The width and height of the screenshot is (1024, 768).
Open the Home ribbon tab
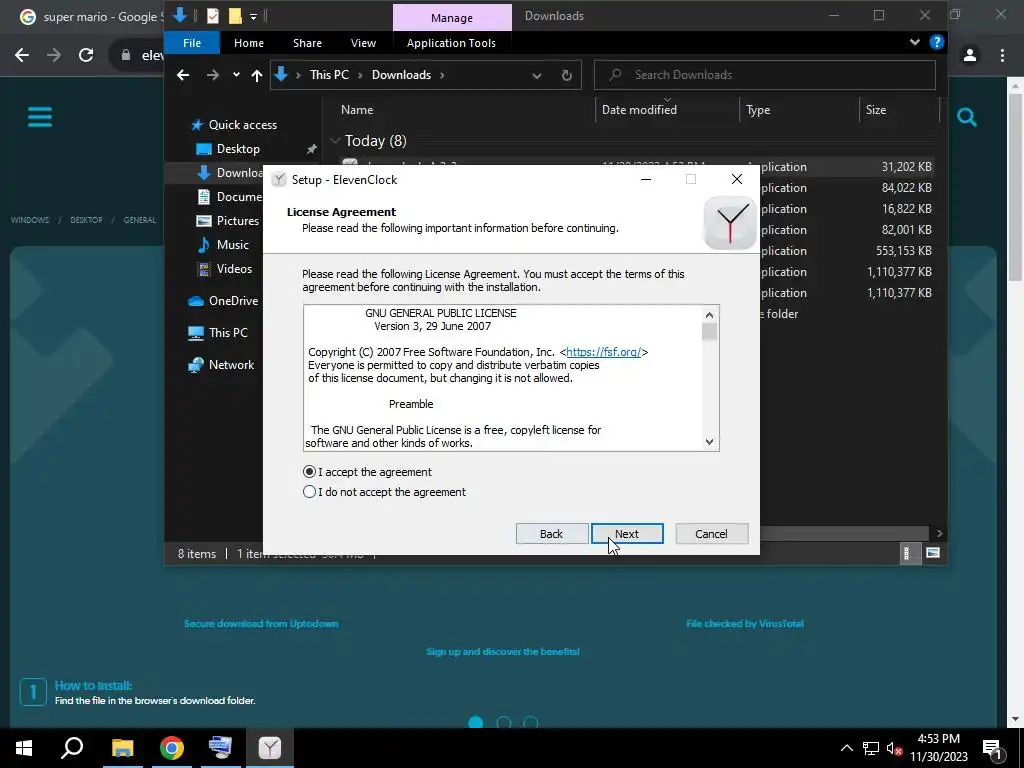coord(249,43)
